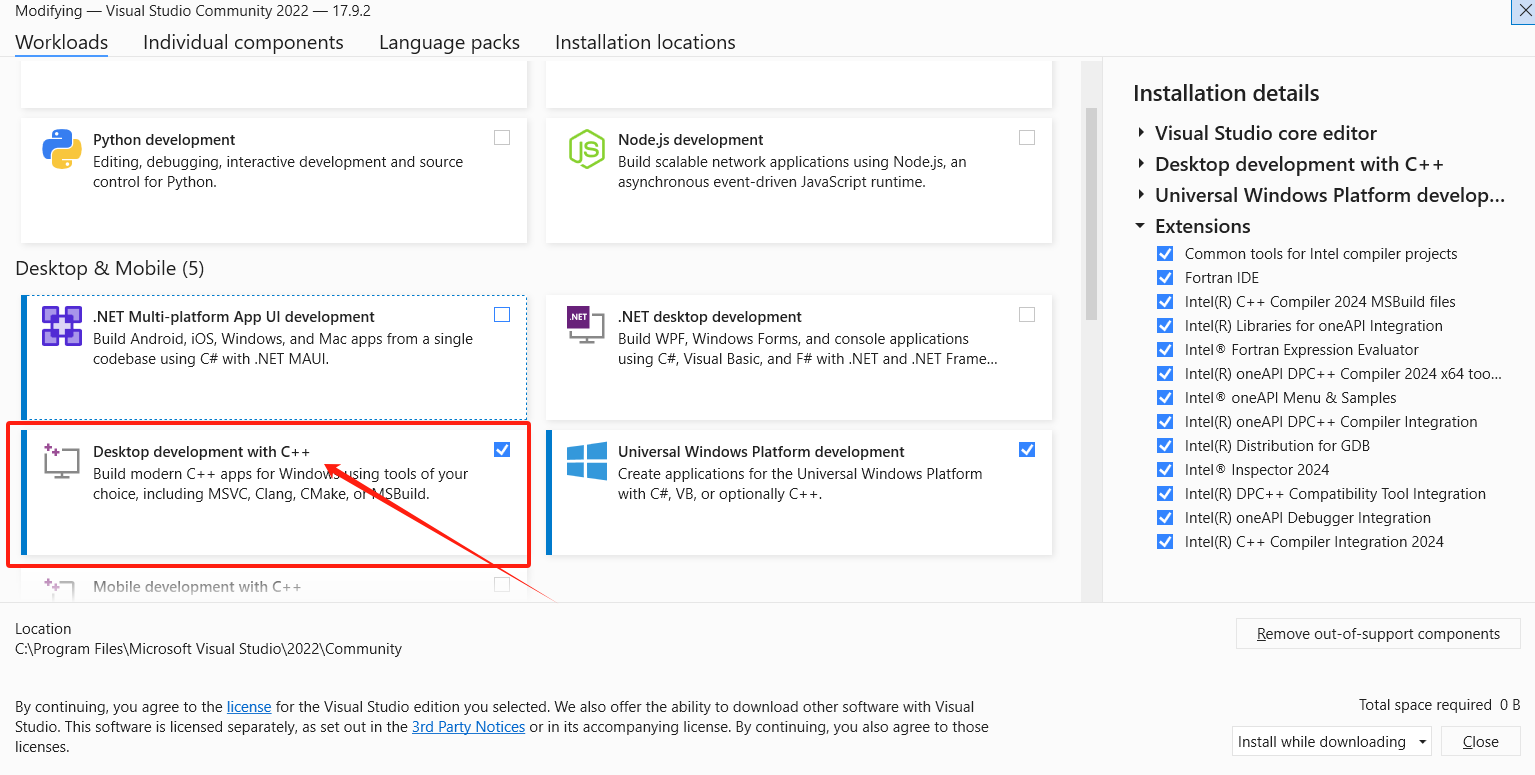1535x775 pixels.
Task: Uncheck Intel(R) C++ Compiler Integration 2024
Action: tap(1165, 542)
